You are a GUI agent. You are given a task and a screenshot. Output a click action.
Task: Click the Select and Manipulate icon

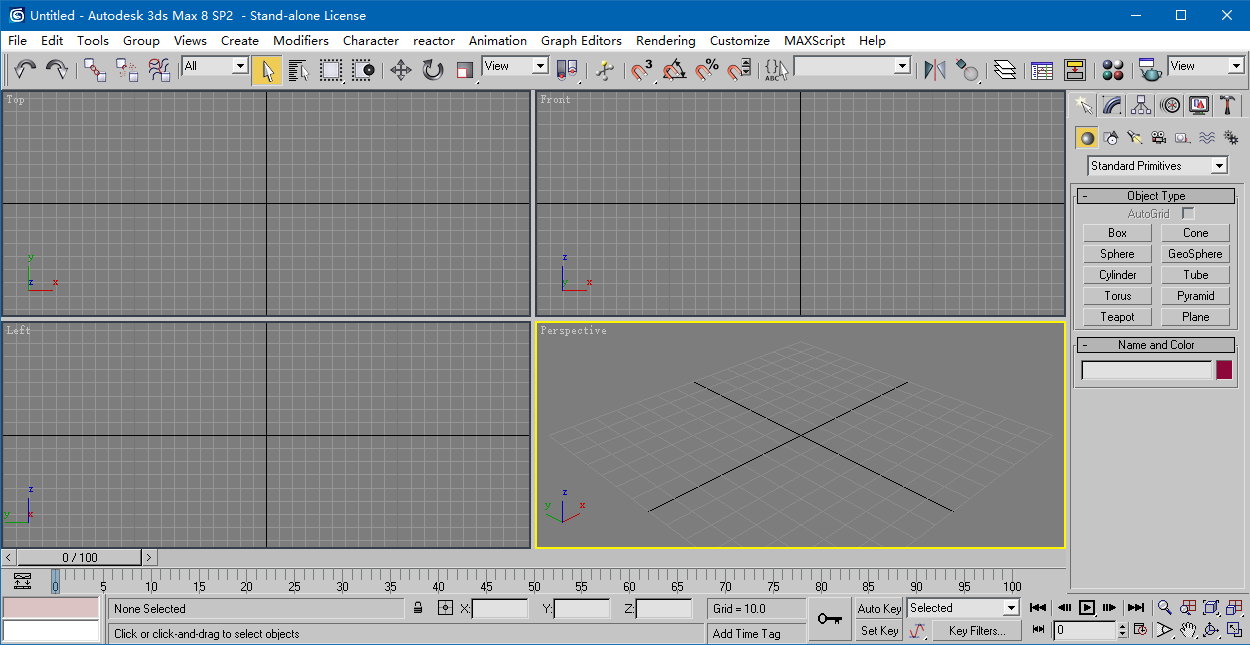tap(604, 70)
